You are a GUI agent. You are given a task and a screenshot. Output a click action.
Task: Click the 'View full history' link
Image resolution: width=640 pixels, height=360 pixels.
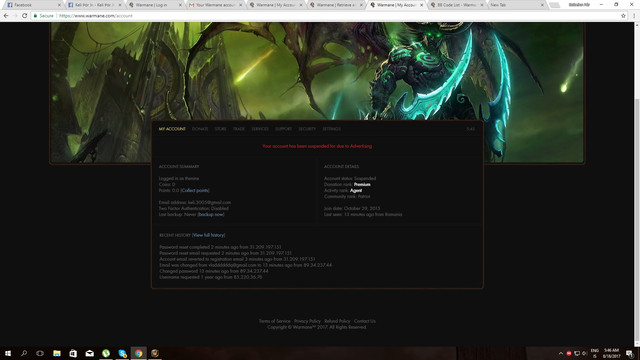point(209,236)
